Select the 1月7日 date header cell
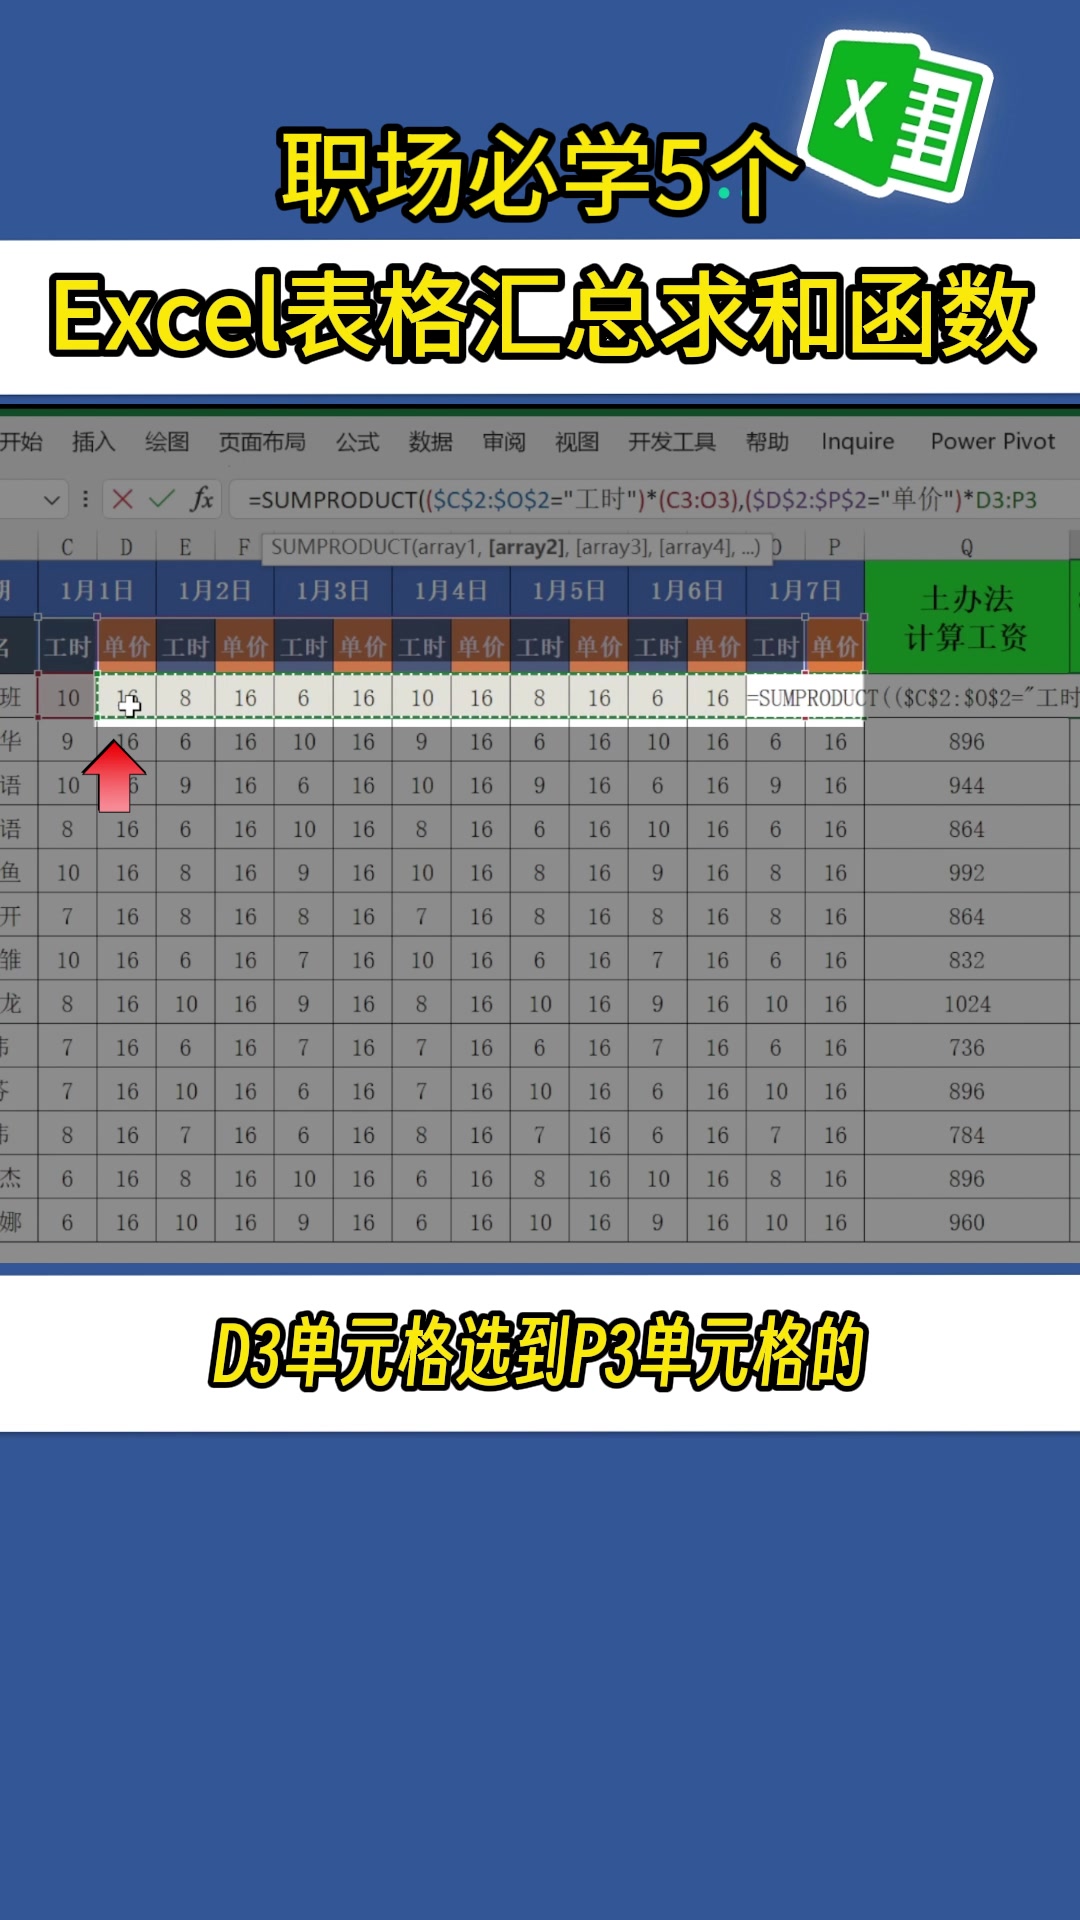 805,590
